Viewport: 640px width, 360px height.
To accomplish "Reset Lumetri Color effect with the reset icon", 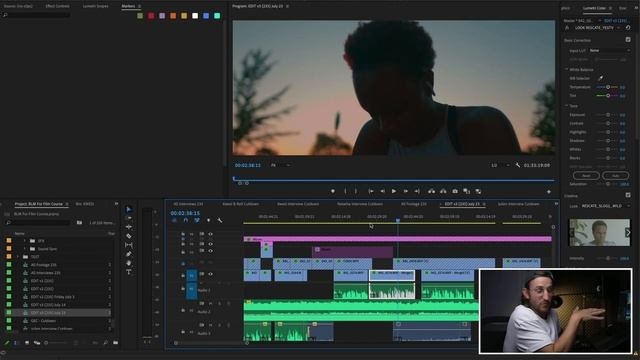I will point(628,28).
